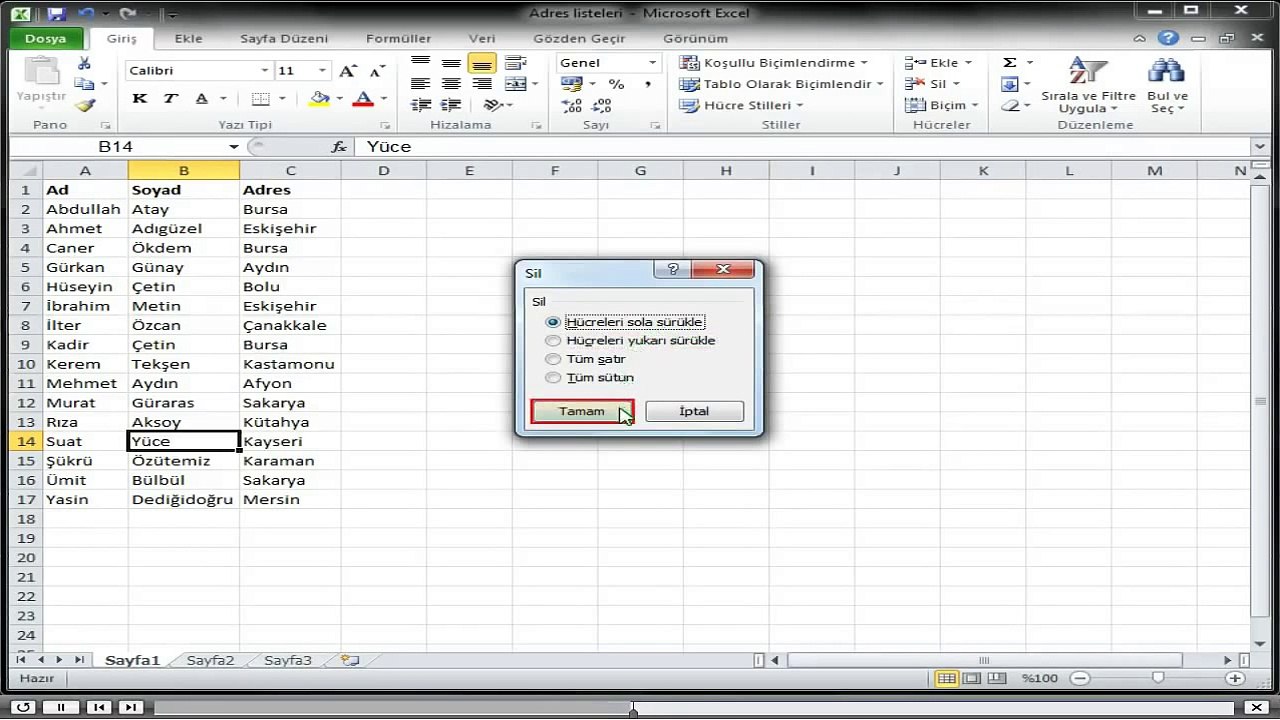Switch to Page Break Preview in status bar
The width and height of the screenshot is (1280, 720).
click(x=995, y=678)
